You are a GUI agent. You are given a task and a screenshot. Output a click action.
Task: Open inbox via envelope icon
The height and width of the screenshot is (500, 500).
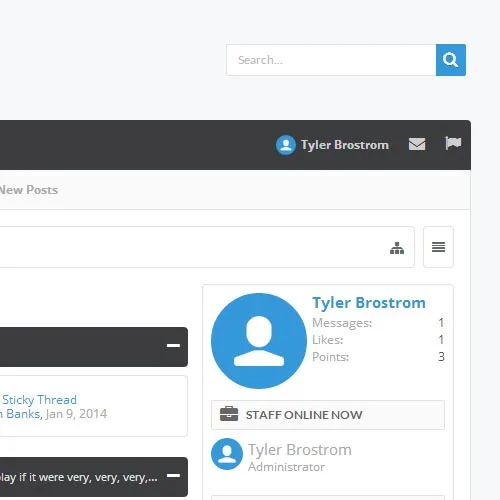[417, 144]
